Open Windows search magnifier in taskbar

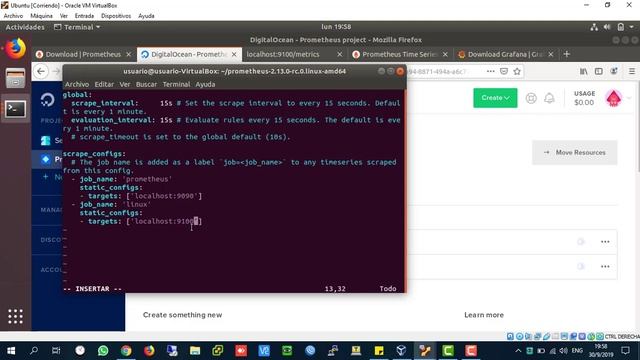(x=34, y=351)
